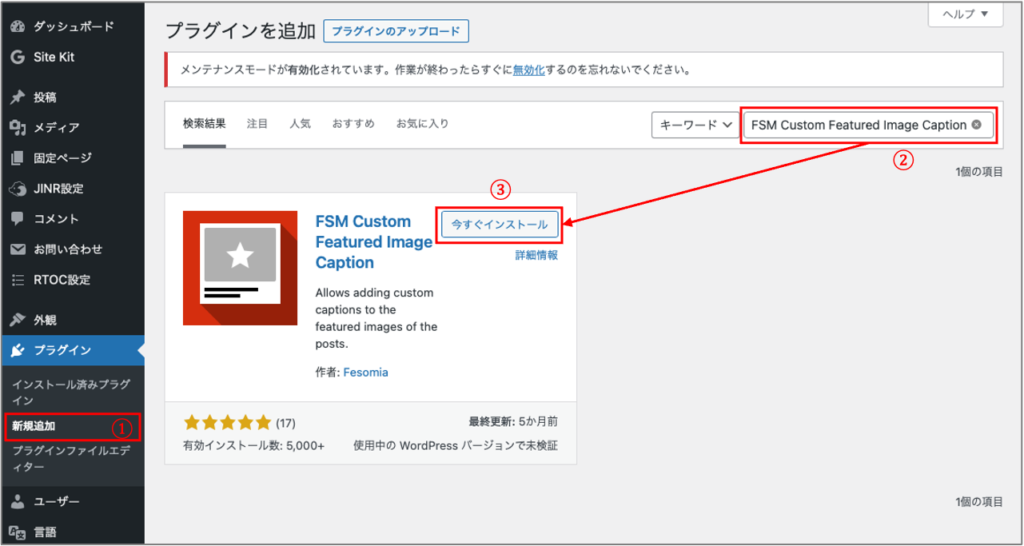Click the envelope icon beside お問い合わせ
The height and width of the screenshot is (546, 1024).
pos(18,249)
